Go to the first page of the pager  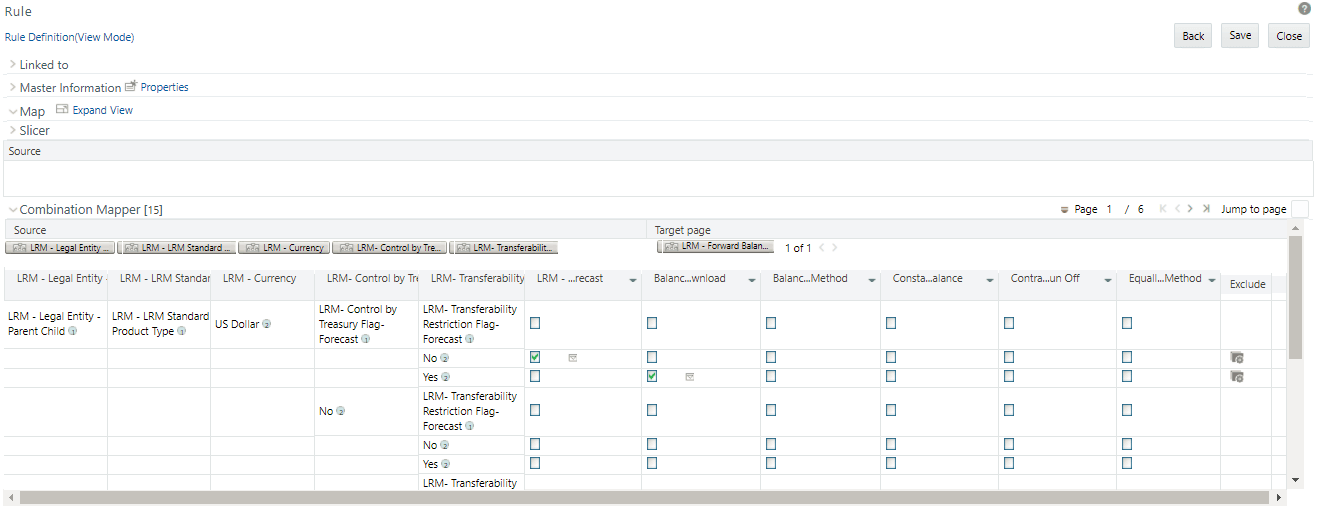1163,209
